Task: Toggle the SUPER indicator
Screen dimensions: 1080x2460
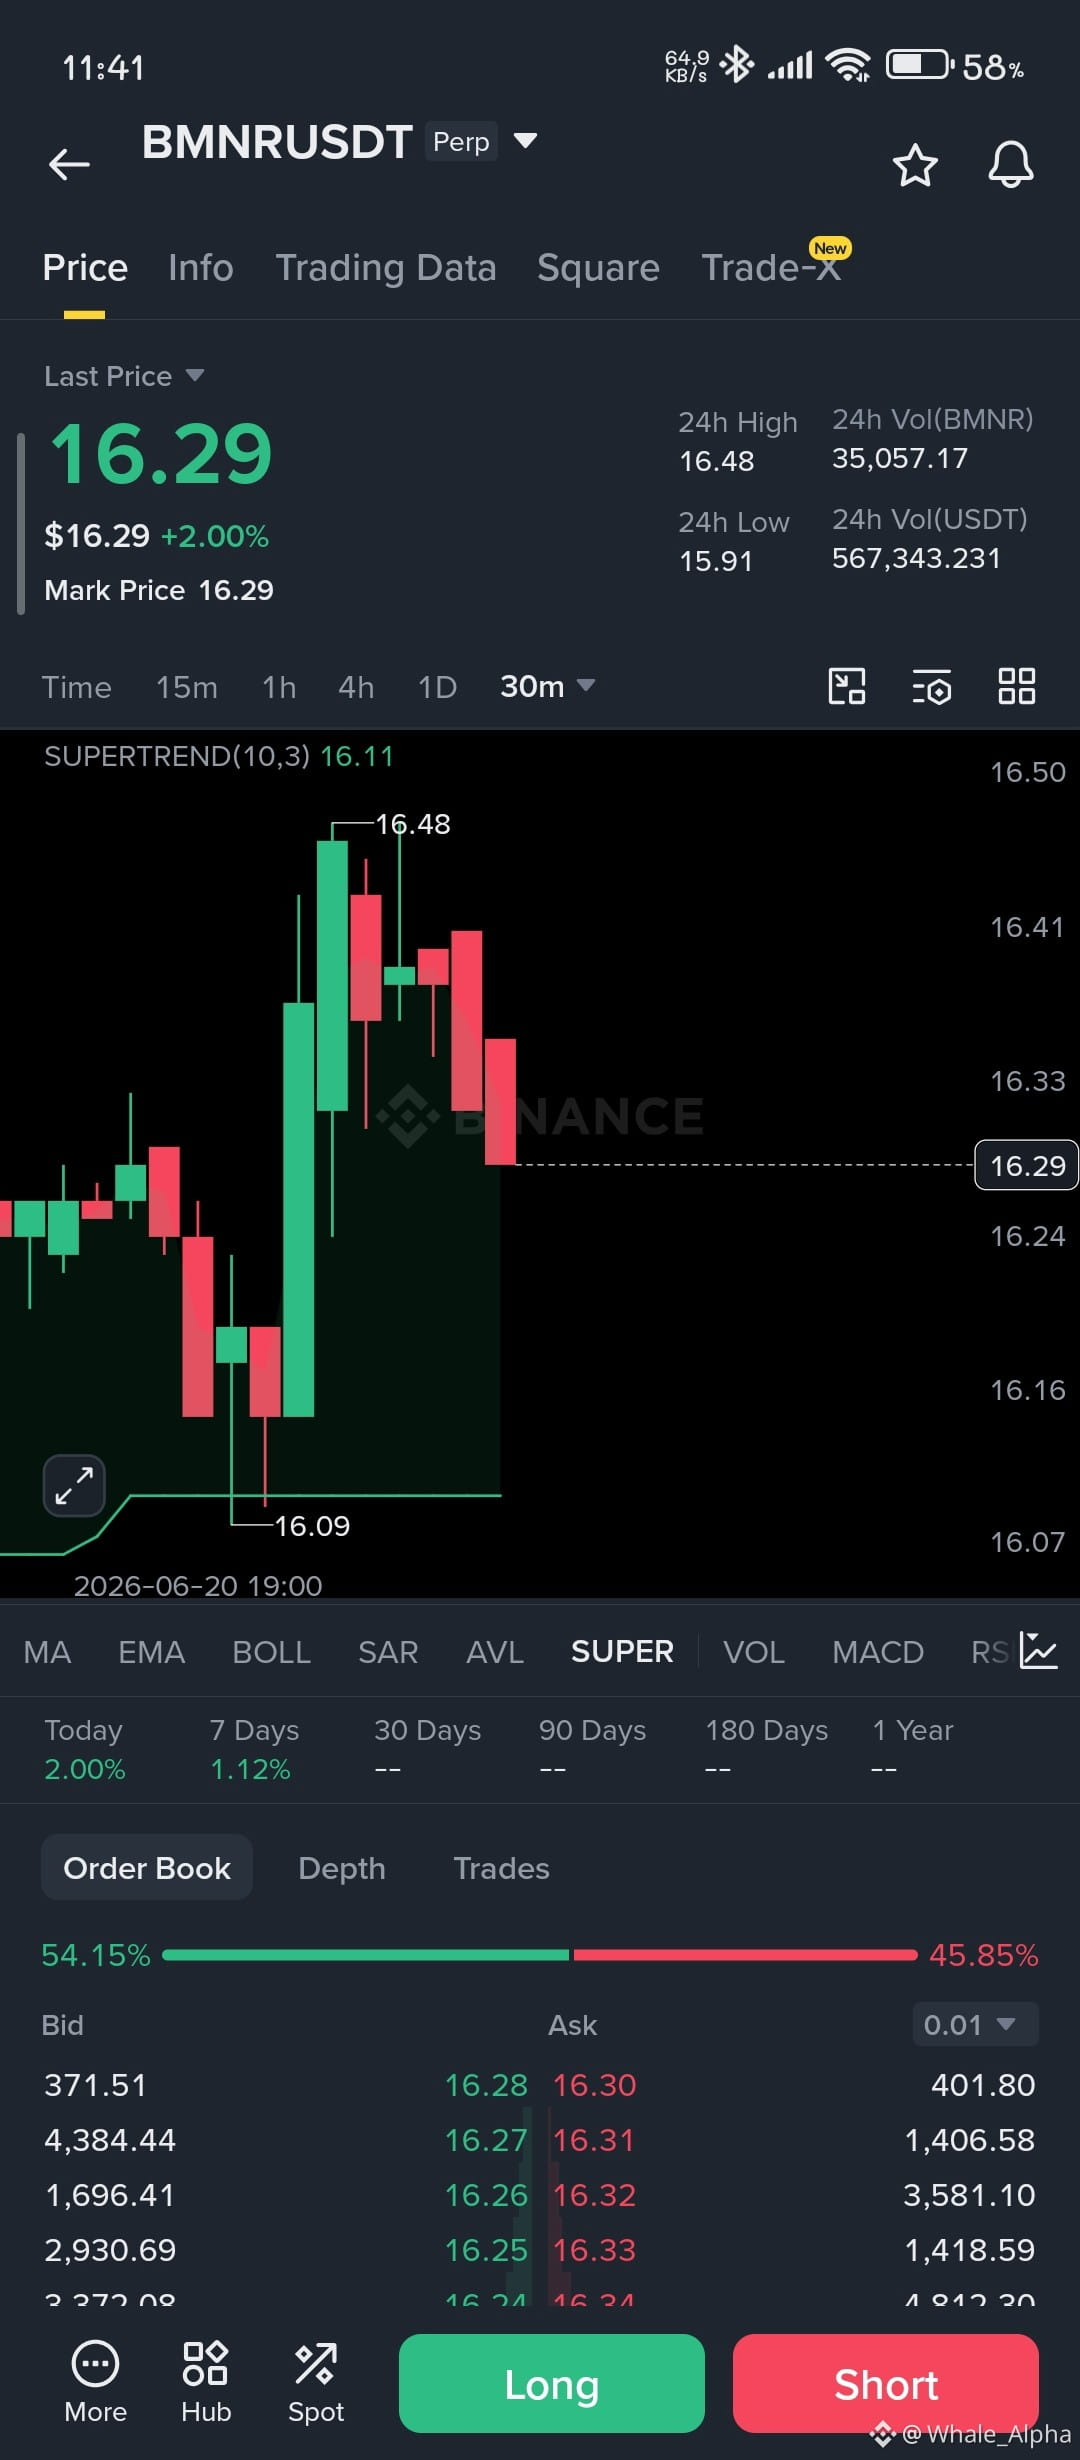Action: (x=622, y=1652)
